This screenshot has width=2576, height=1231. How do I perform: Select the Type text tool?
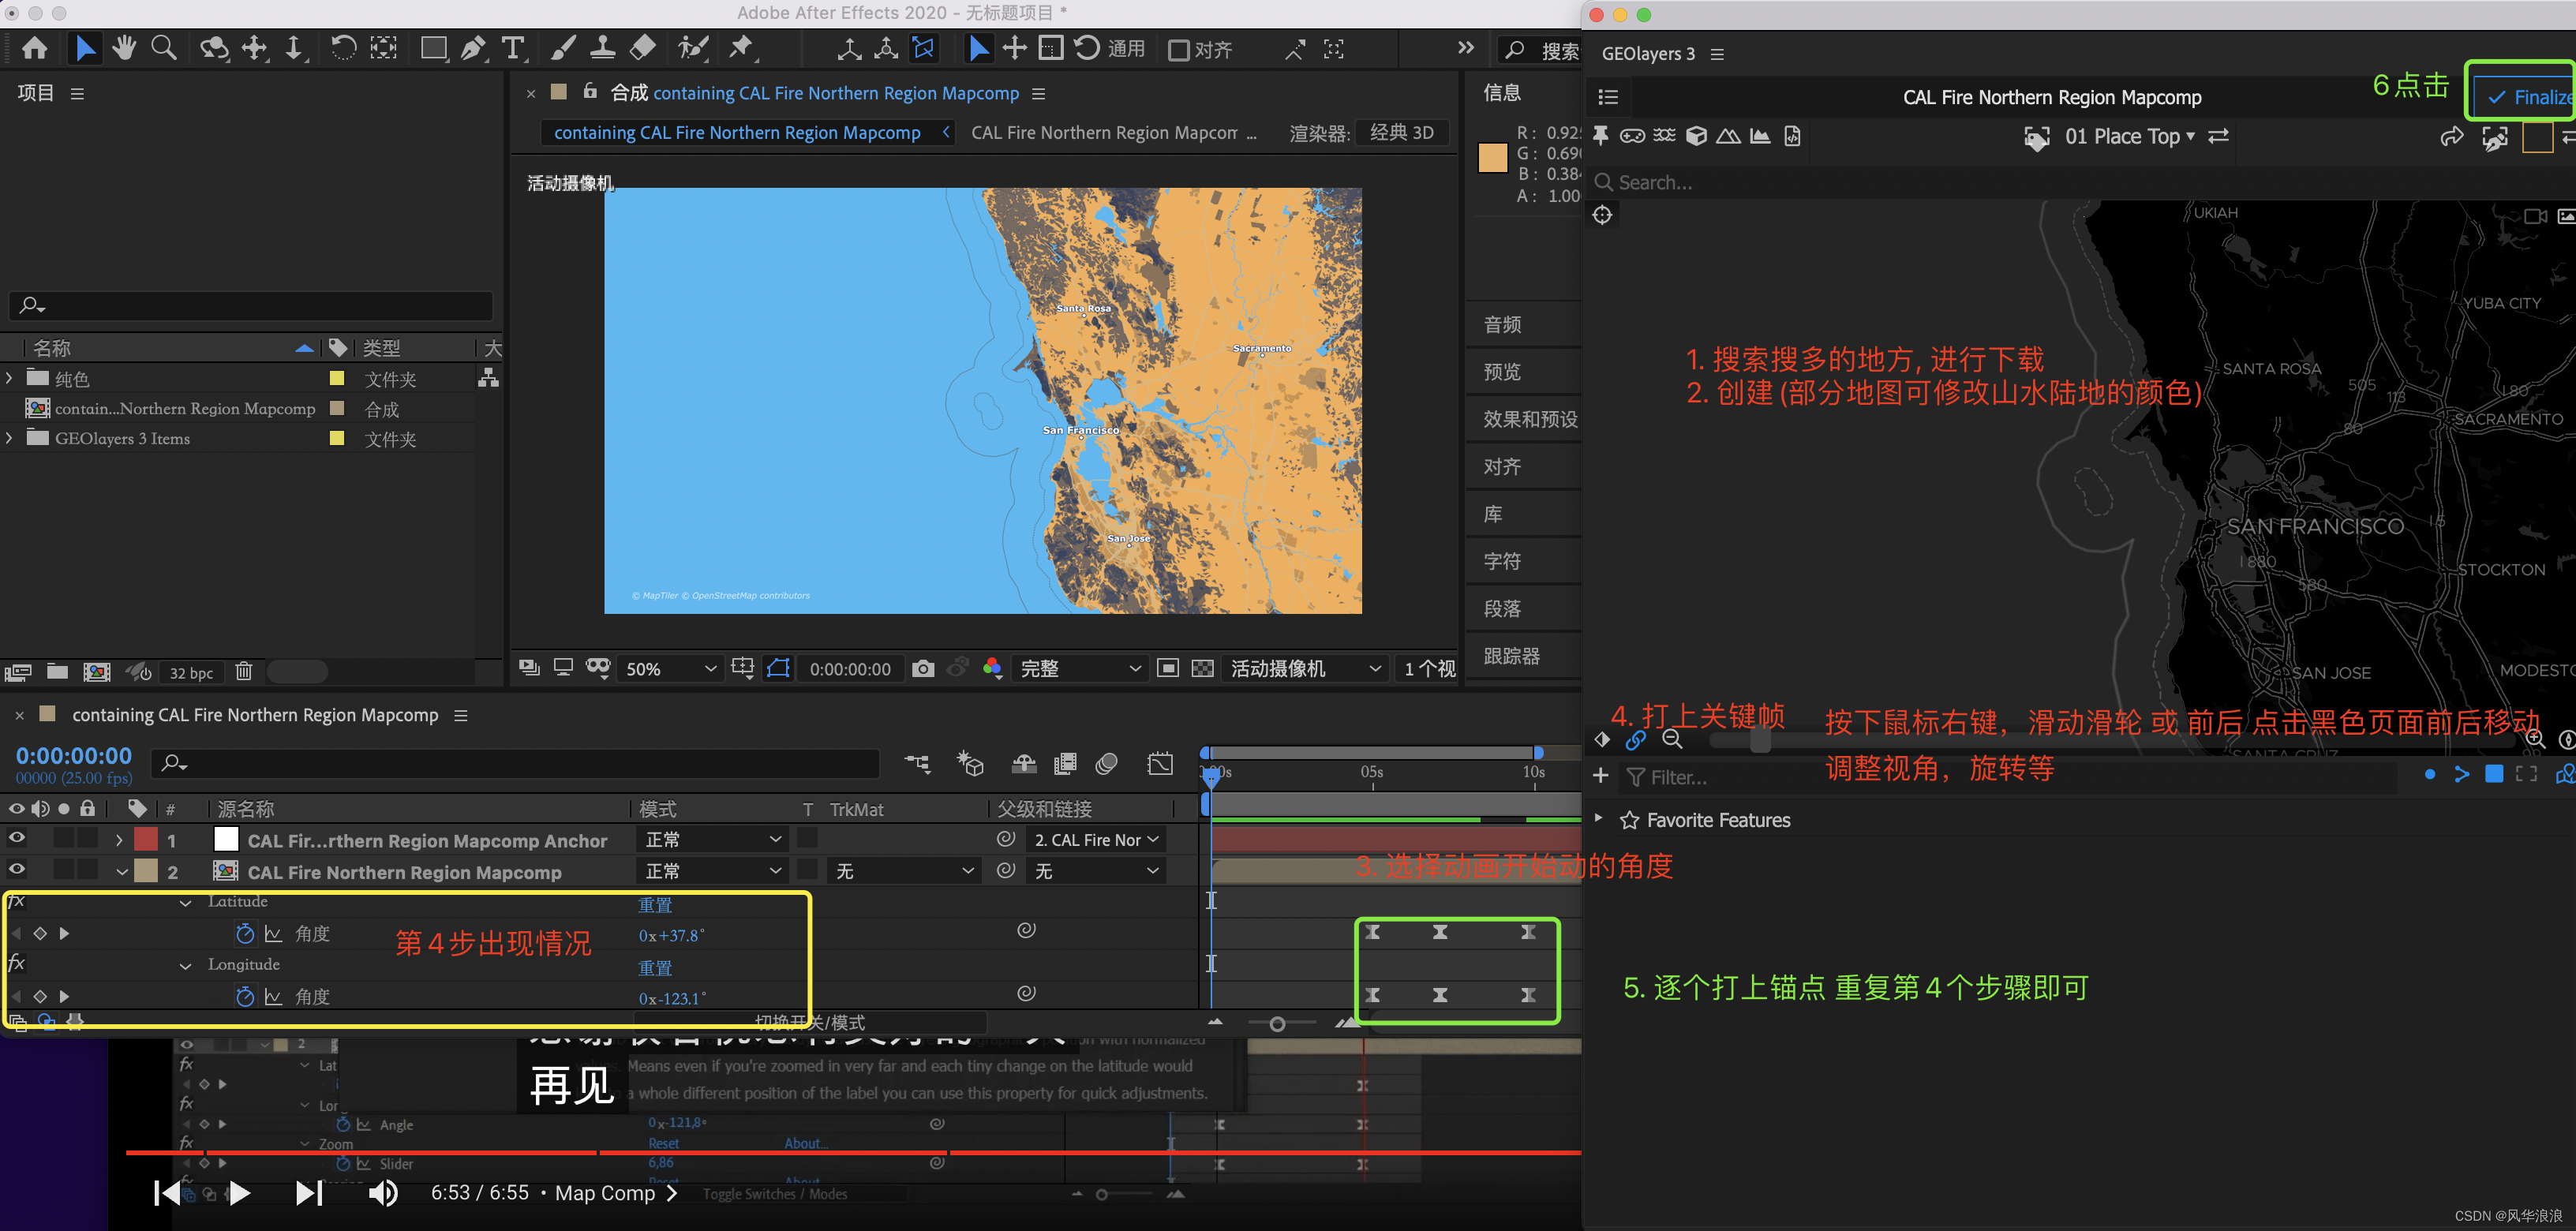click(513, 48)
